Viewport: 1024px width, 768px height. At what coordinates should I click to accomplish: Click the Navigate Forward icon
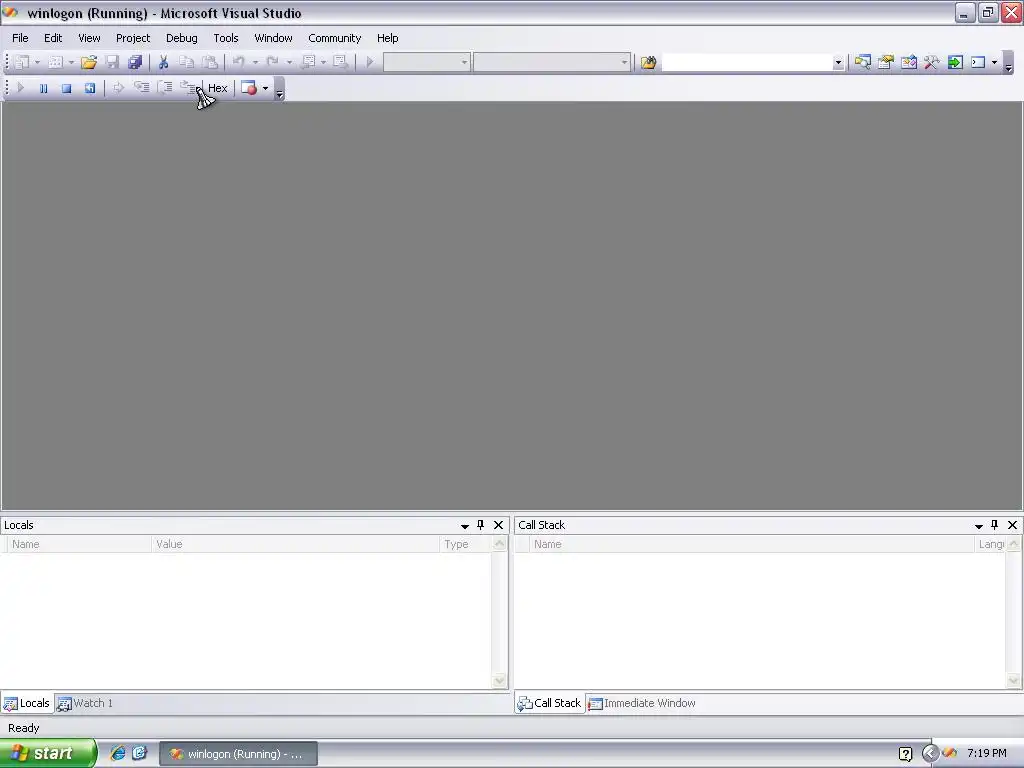pyautogui.click(x=340, y=62)
